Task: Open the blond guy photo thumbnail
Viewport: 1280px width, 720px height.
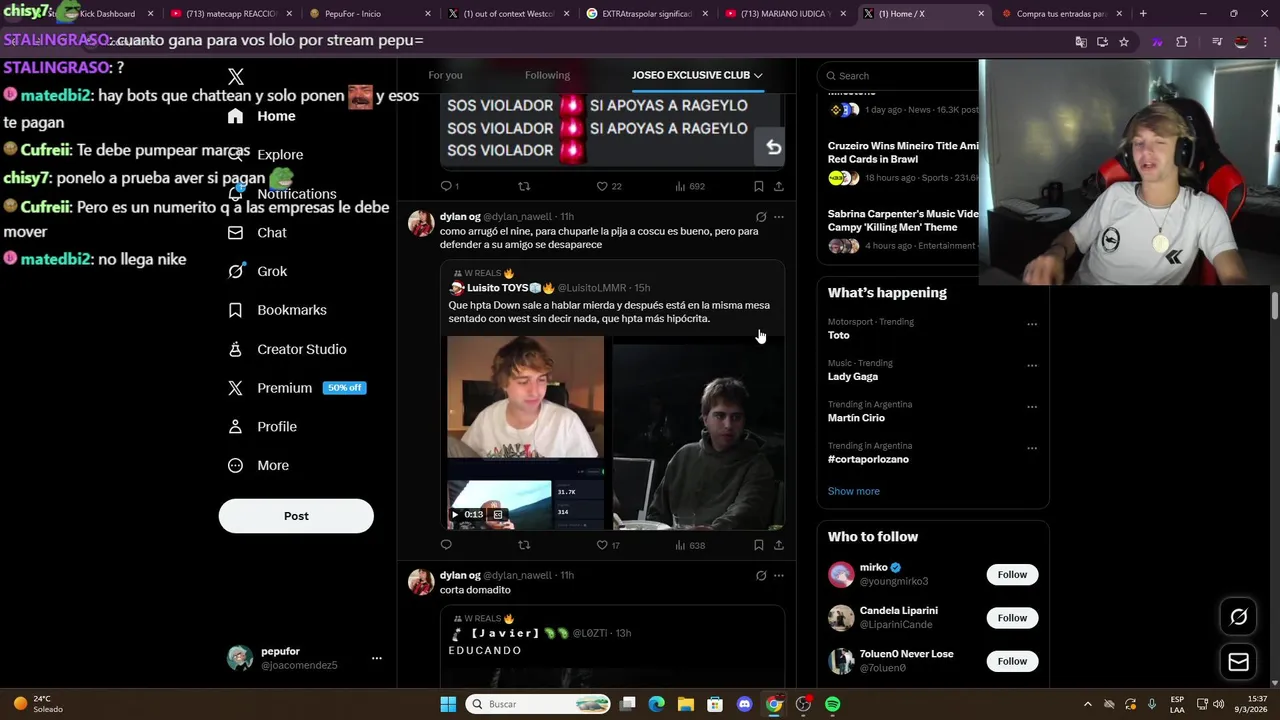Action: tap(525, 397)
